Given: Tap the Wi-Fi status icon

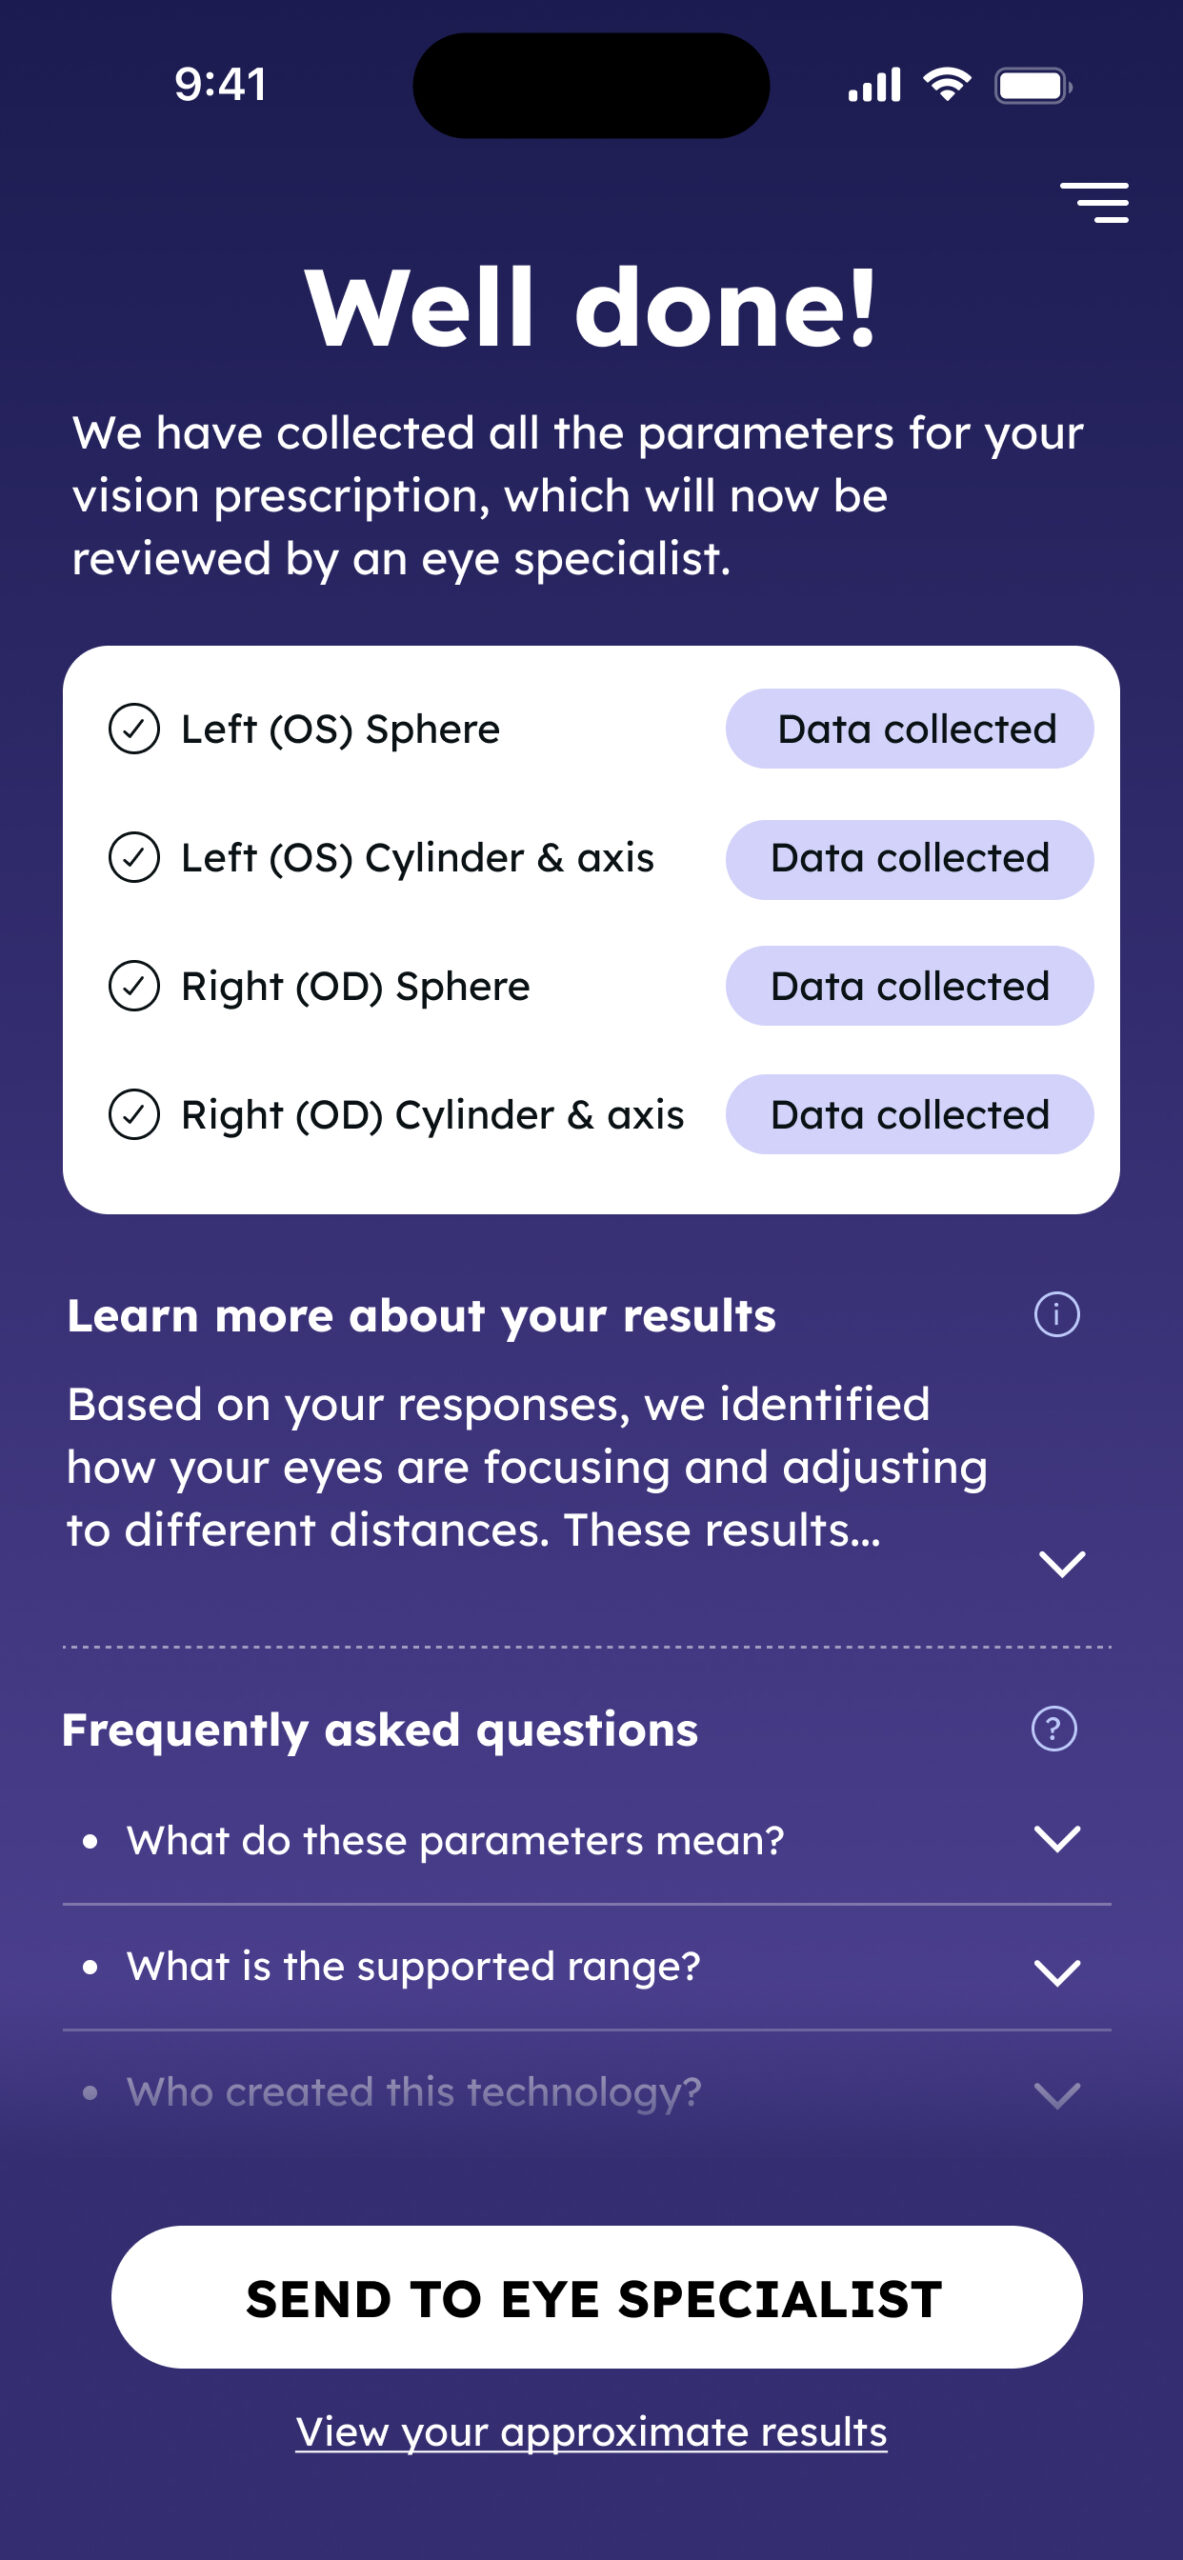Looking at the screenshot, I should point(947,85).
